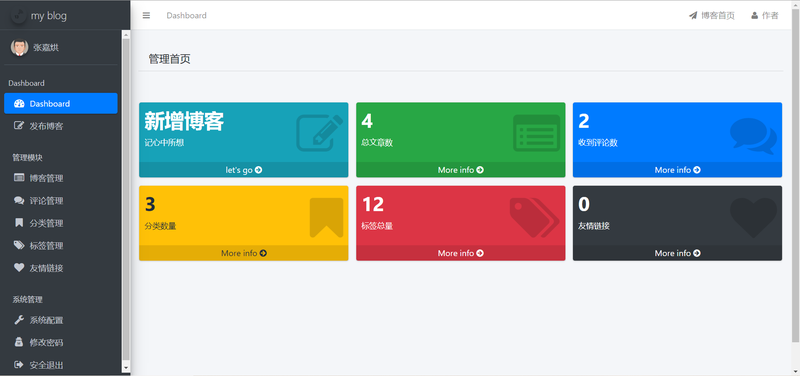Click More info on red 标签总量 card

click(x=461, y=253)
